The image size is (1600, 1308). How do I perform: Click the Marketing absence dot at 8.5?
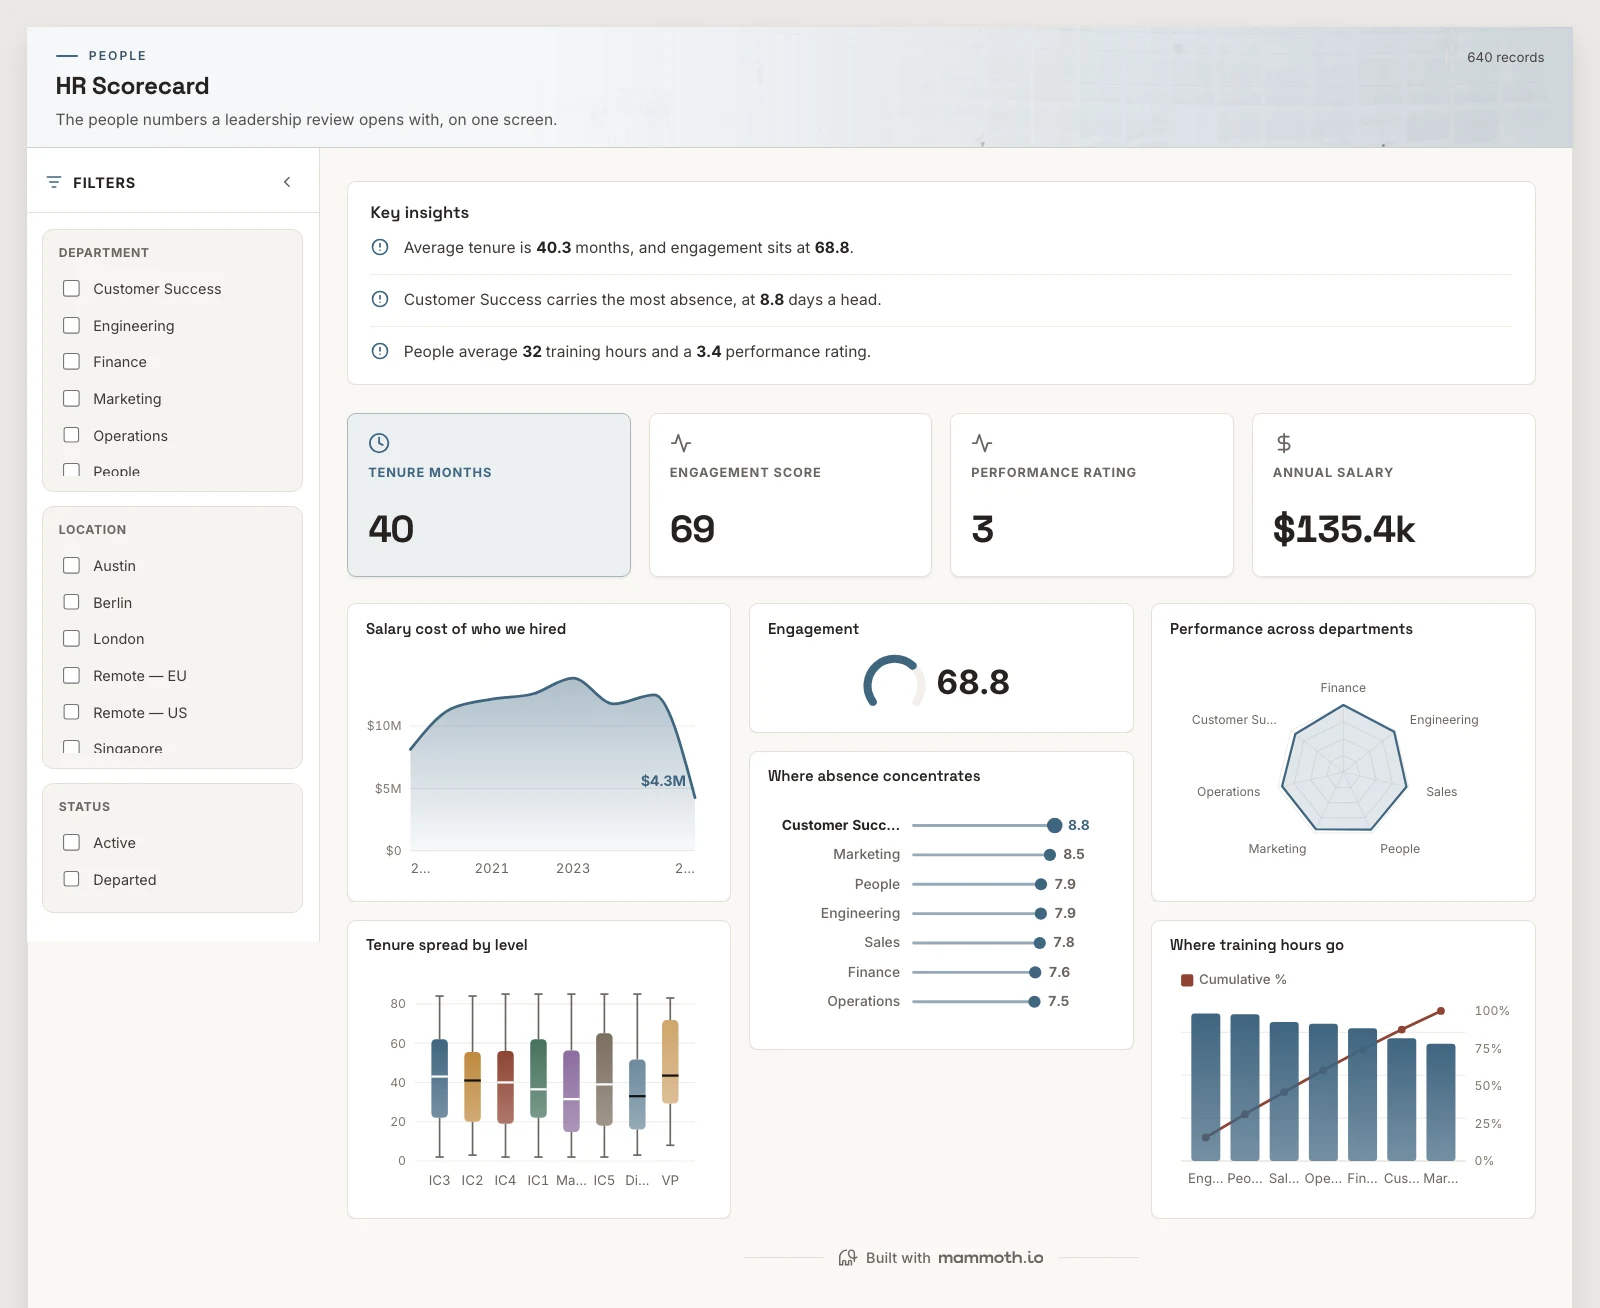click(1049, 854)
